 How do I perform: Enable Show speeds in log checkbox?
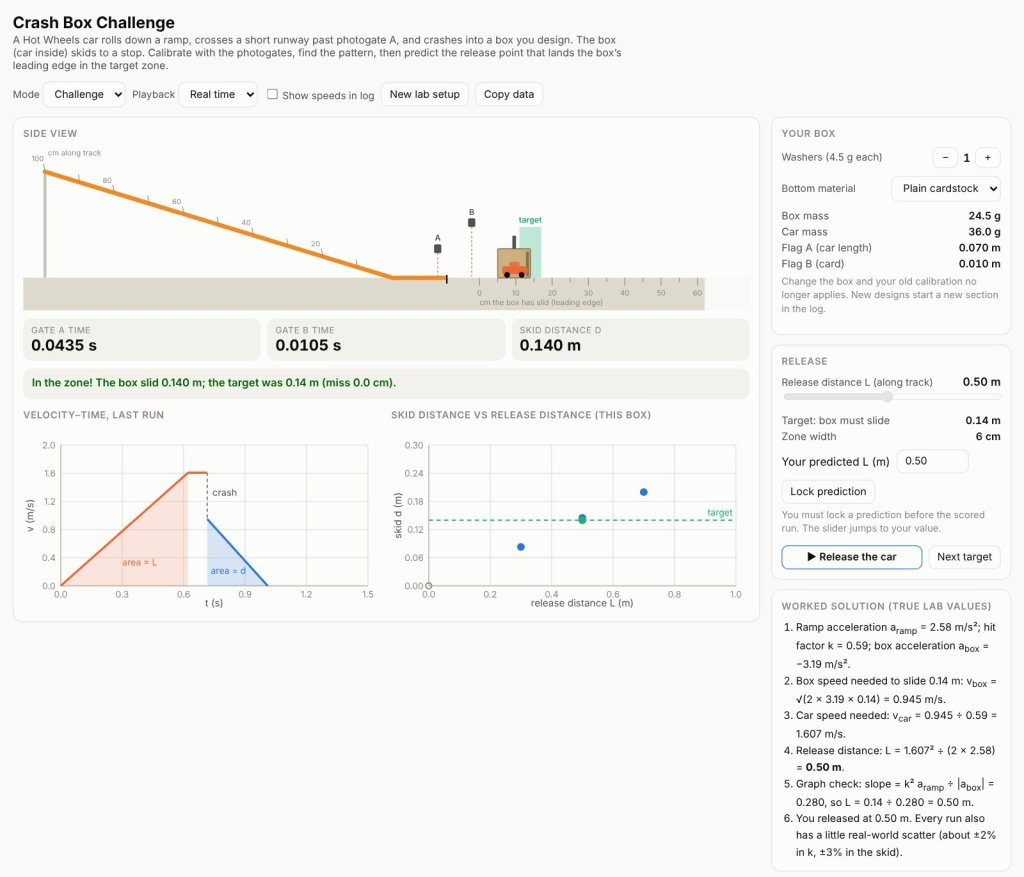point(272,95)
